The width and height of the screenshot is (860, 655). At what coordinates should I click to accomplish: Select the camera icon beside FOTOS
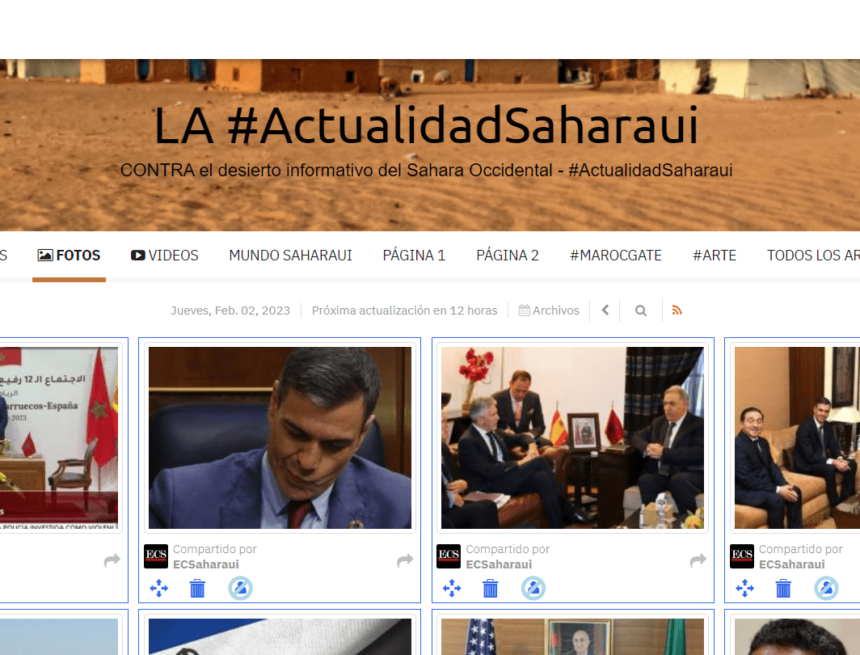46,255
